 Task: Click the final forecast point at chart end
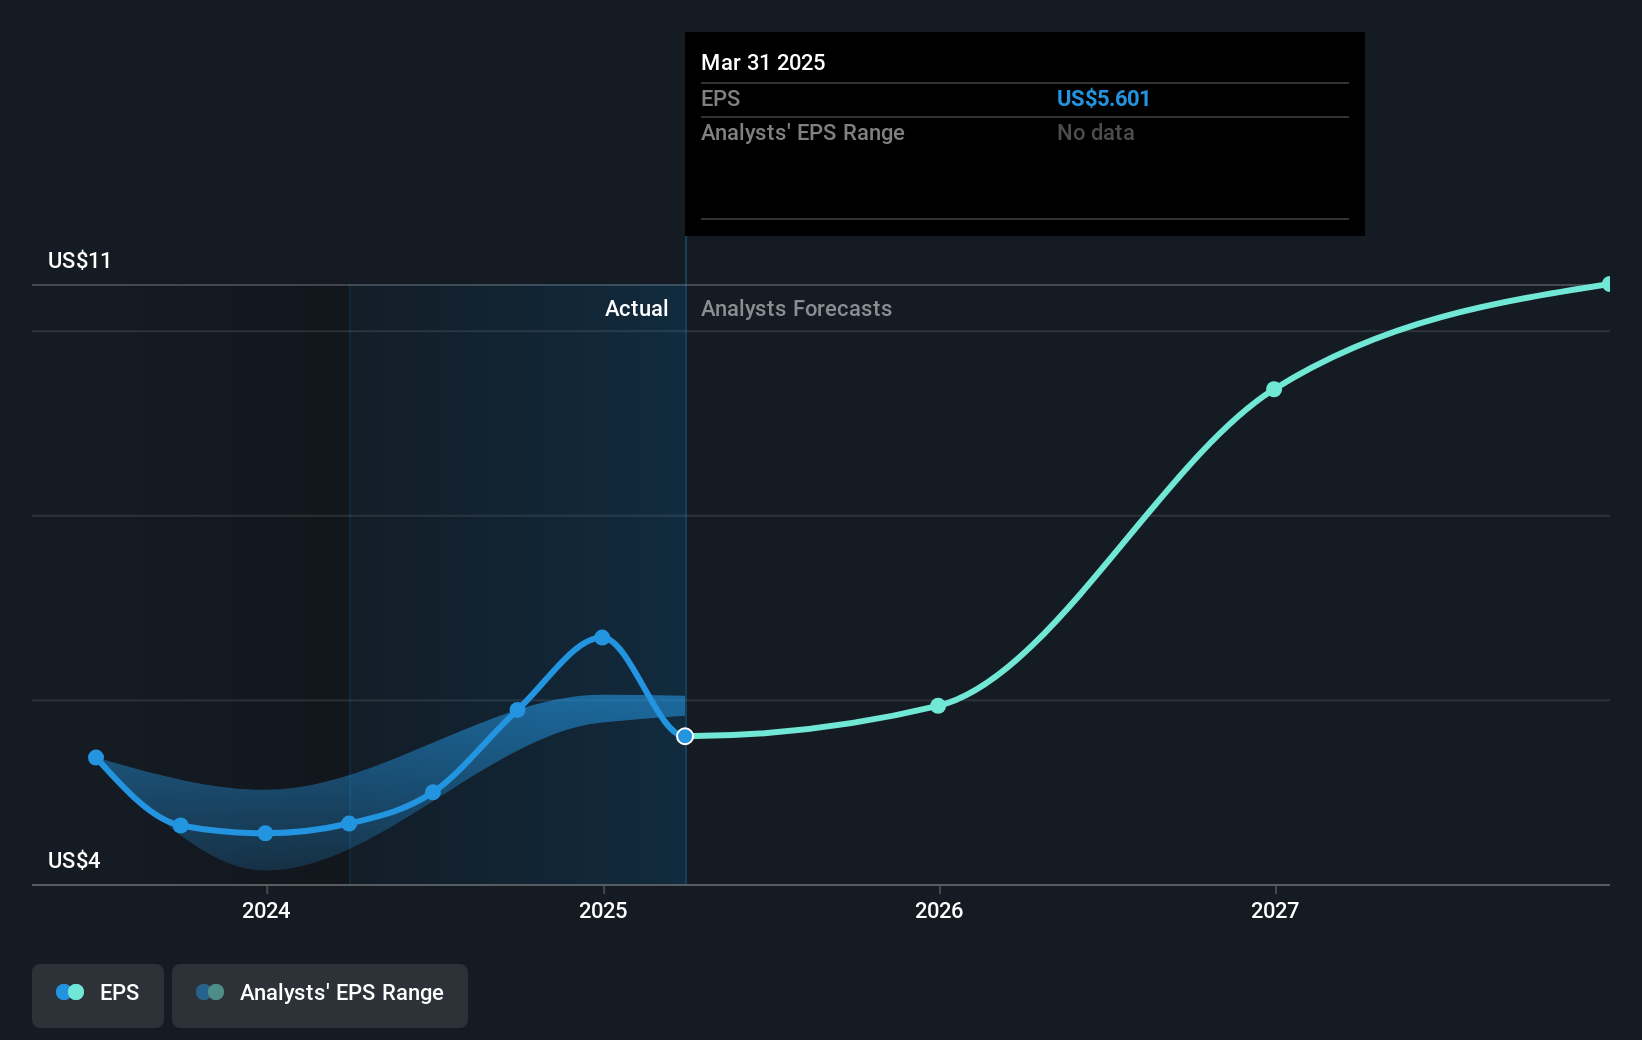[x=1607, y=284]
